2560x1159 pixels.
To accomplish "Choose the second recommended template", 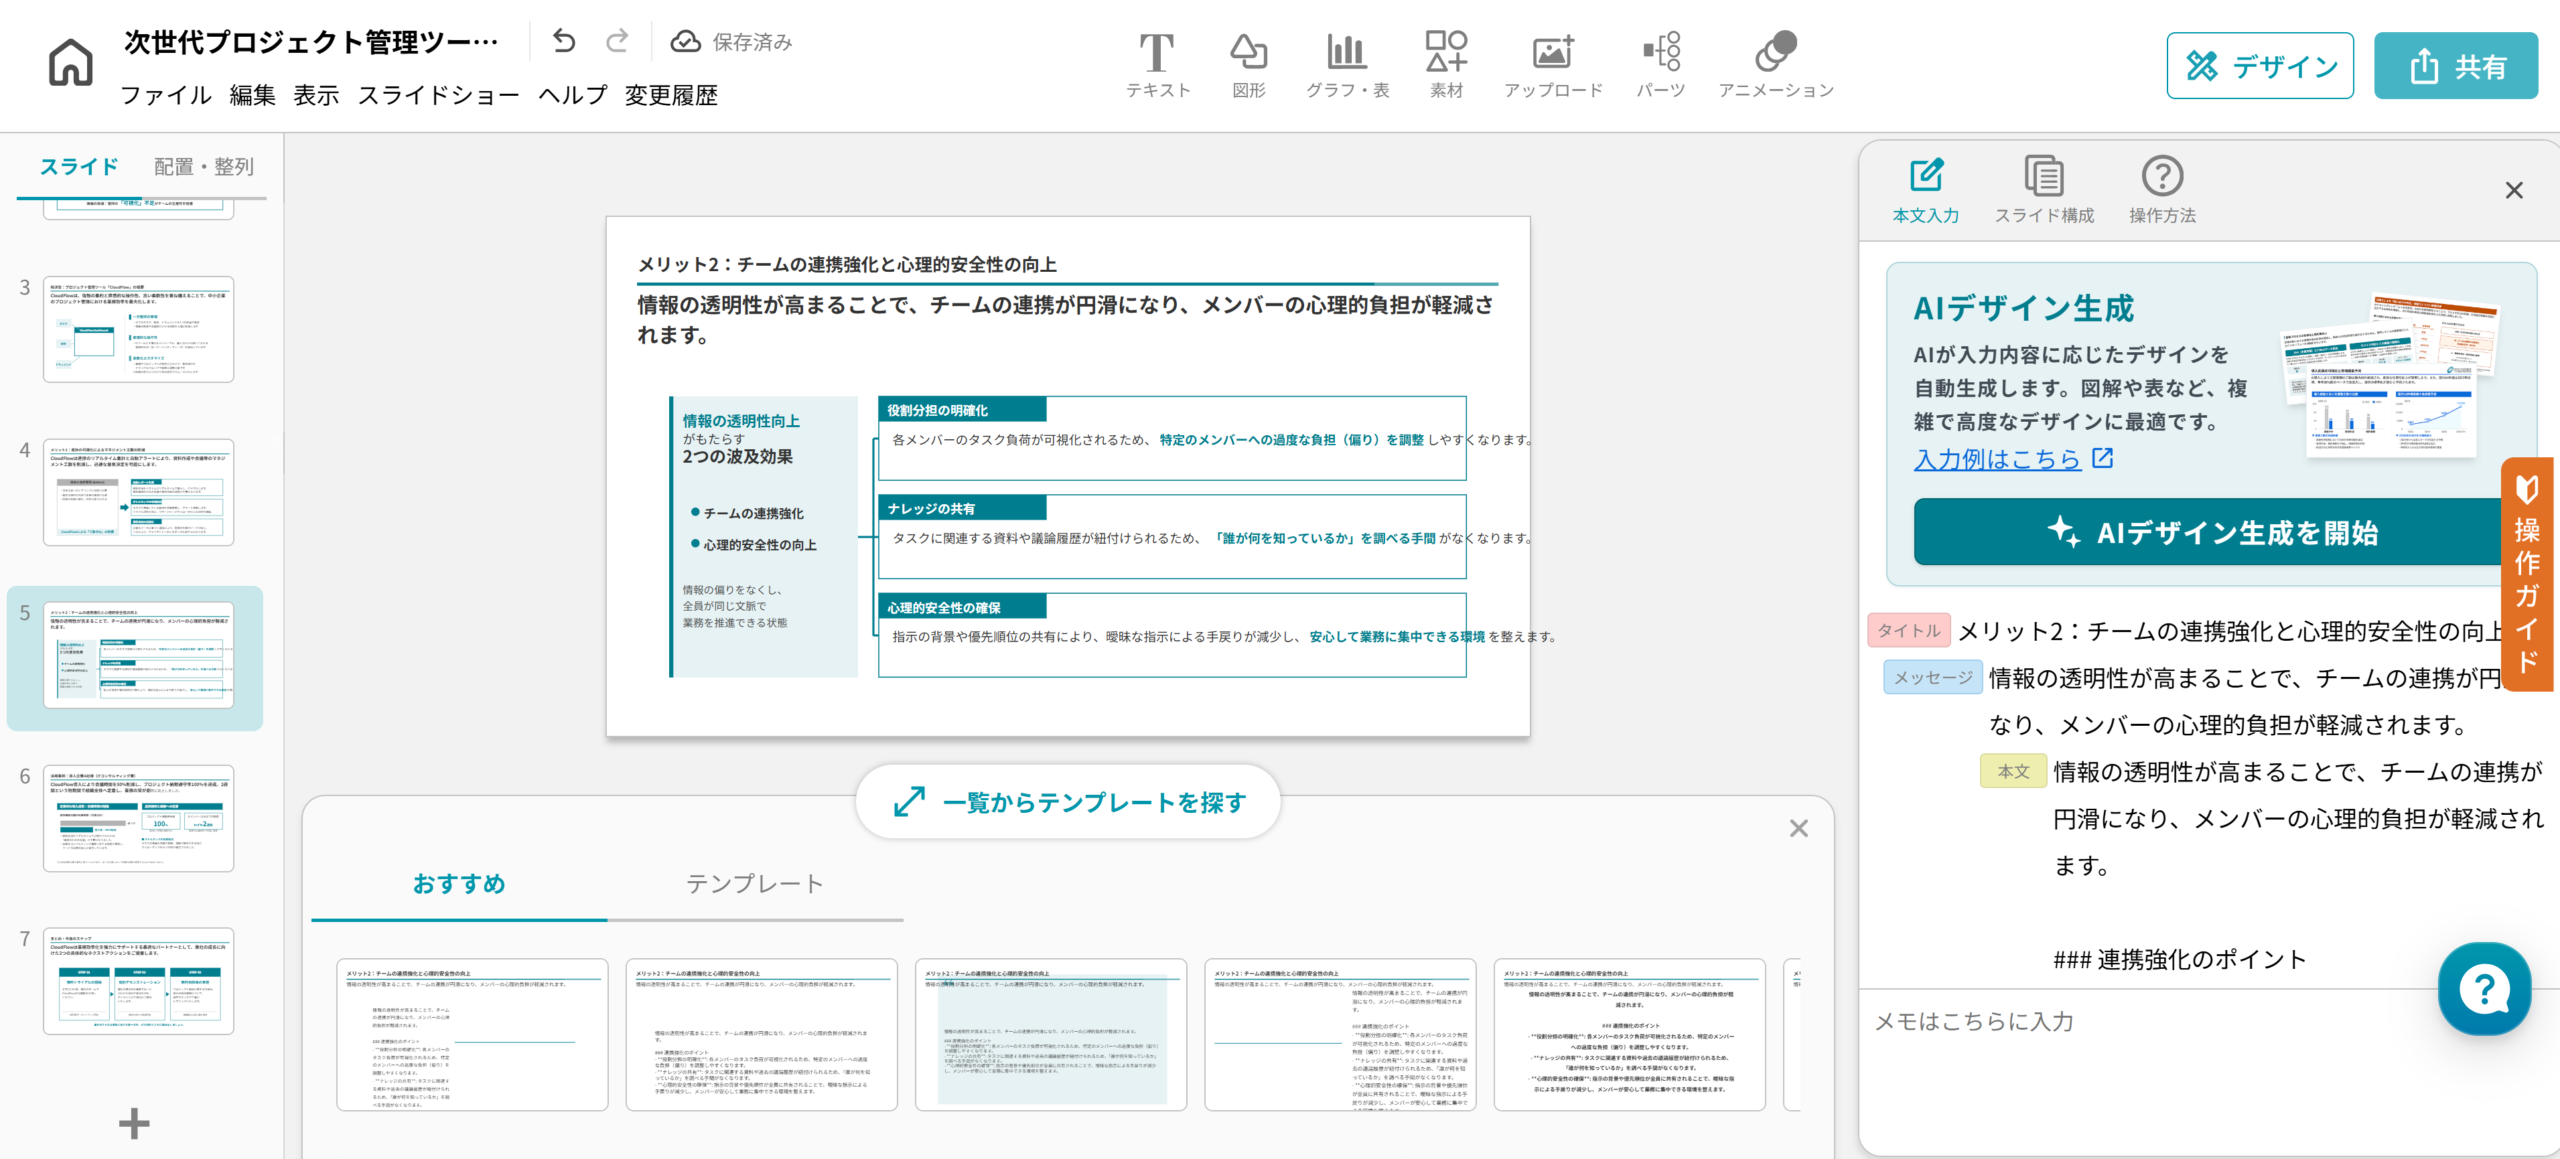I will [762, 1035].
